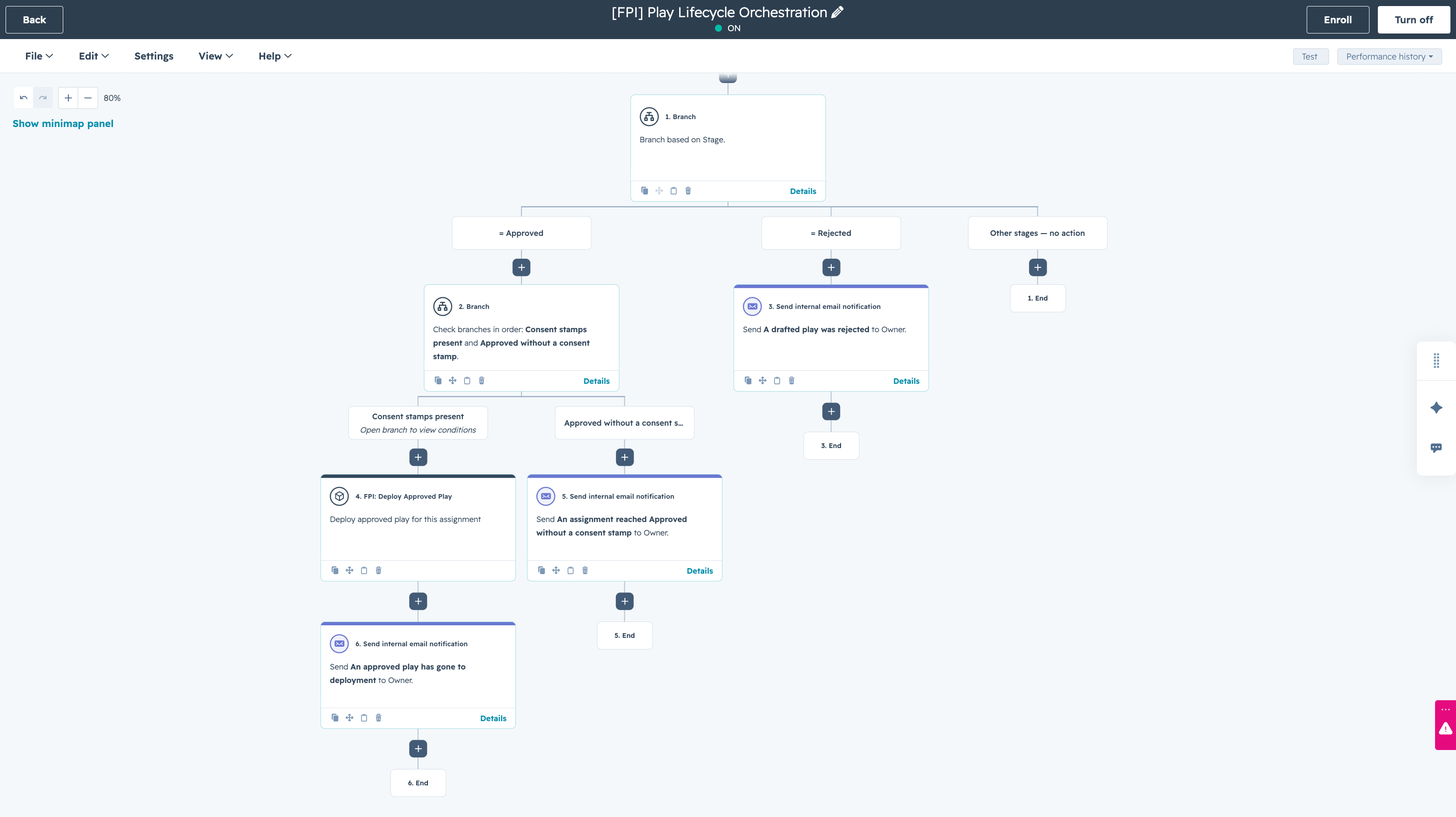The height and width of the screenshot is (817, 1456).
Task: Show minimap panel link
Action: [x=63, y=124]
